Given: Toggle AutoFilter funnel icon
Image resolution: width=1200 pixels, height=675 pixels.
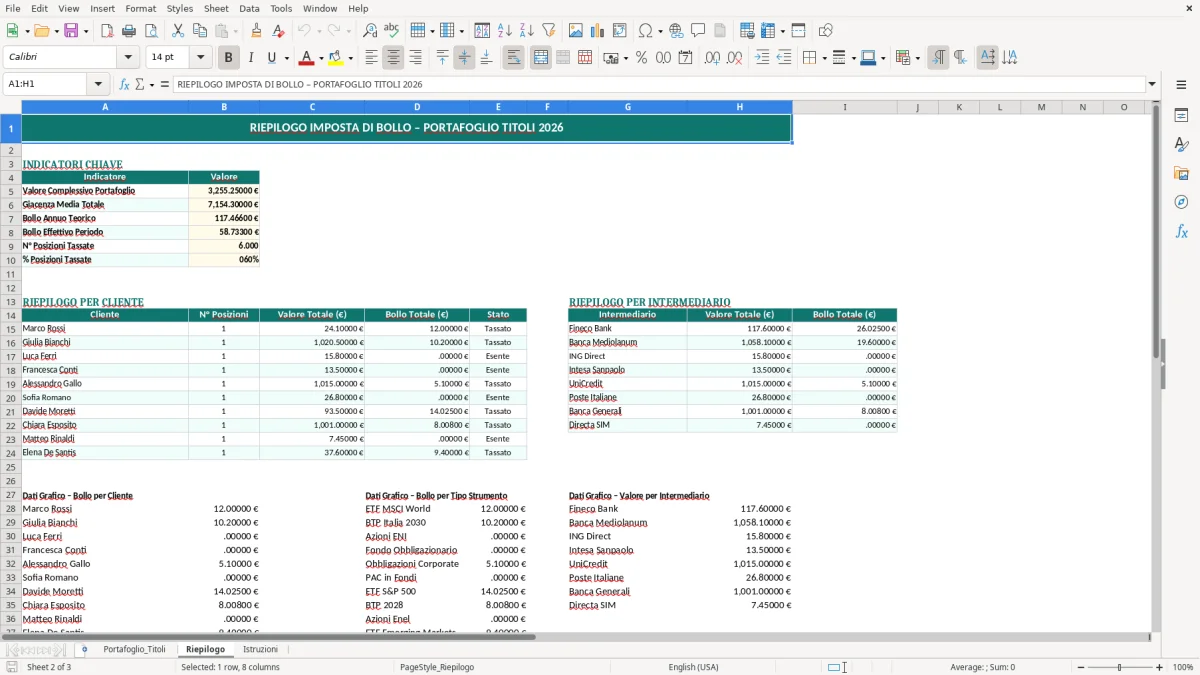Looking at the screenshot, I should (549, 31).
